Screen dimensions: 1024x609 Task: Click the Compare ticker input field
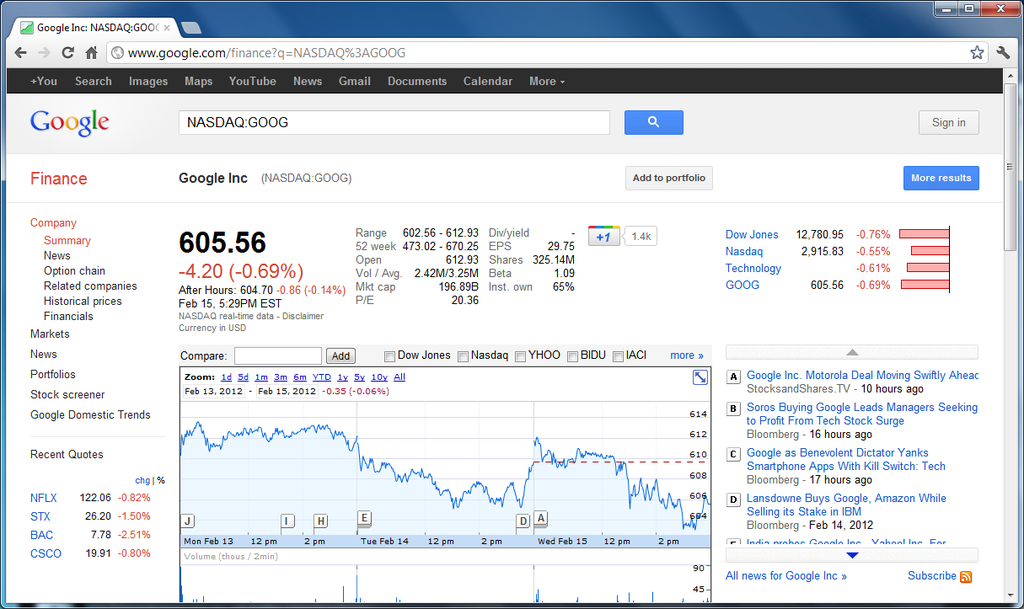277,356
